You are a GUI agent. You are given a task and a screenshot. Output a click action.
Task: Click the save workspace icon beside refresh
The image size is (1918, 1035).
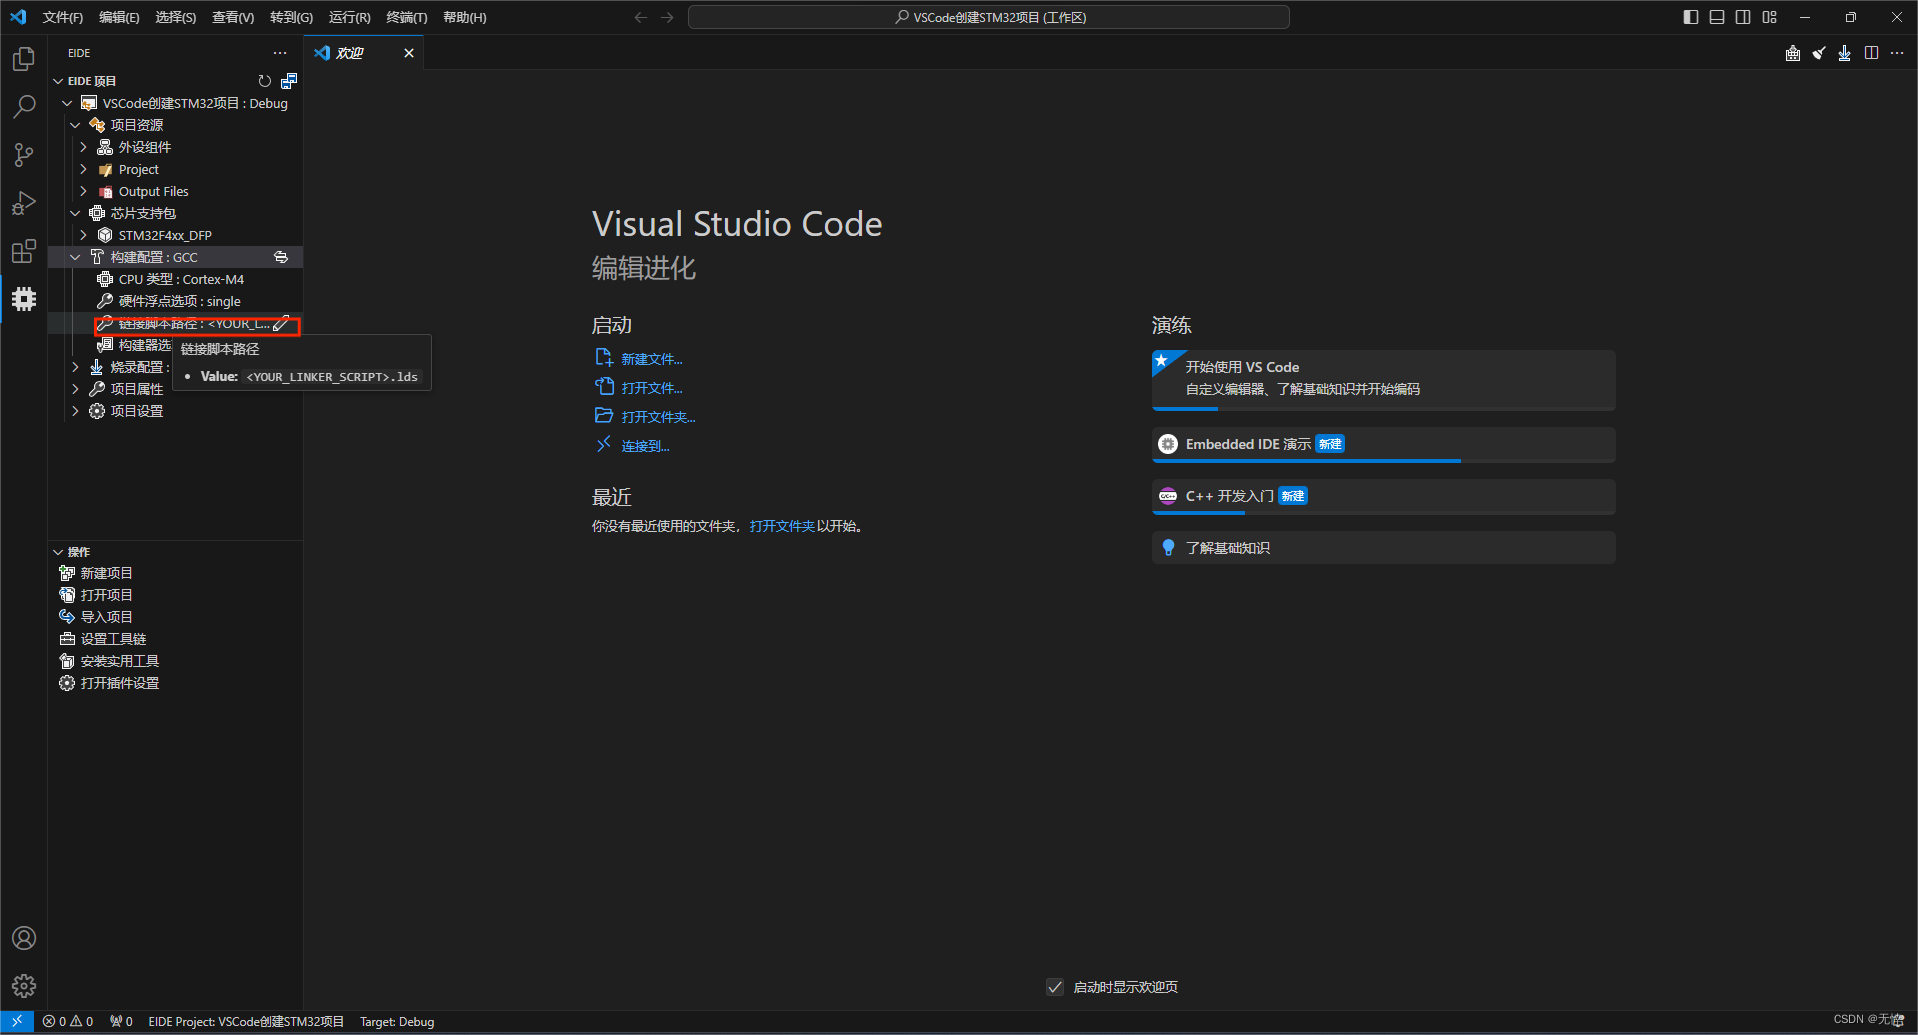(x=289, y=81)
